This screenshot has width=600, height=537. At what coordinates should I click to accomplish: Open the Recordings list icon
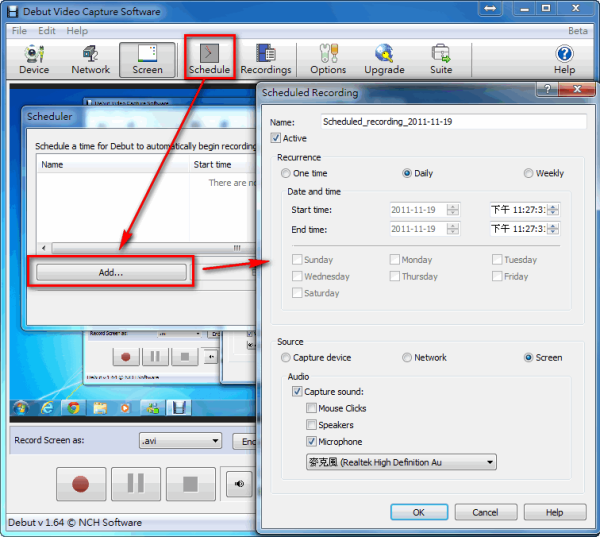pyautogui.click(x=266, y=59)
